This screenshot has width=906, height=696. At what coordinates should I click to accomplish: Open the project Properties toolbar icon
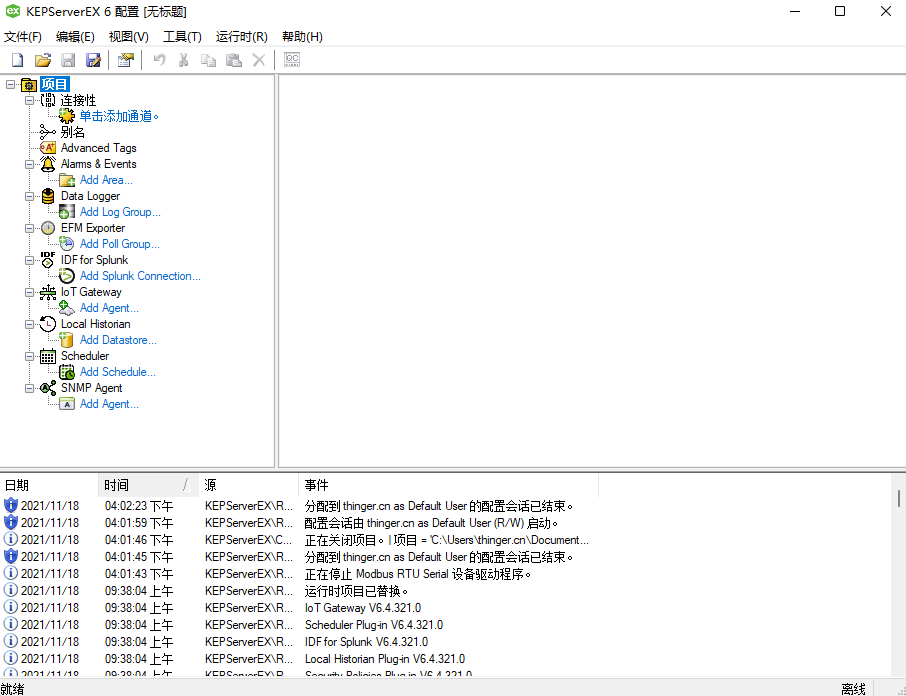pos(125,60)
